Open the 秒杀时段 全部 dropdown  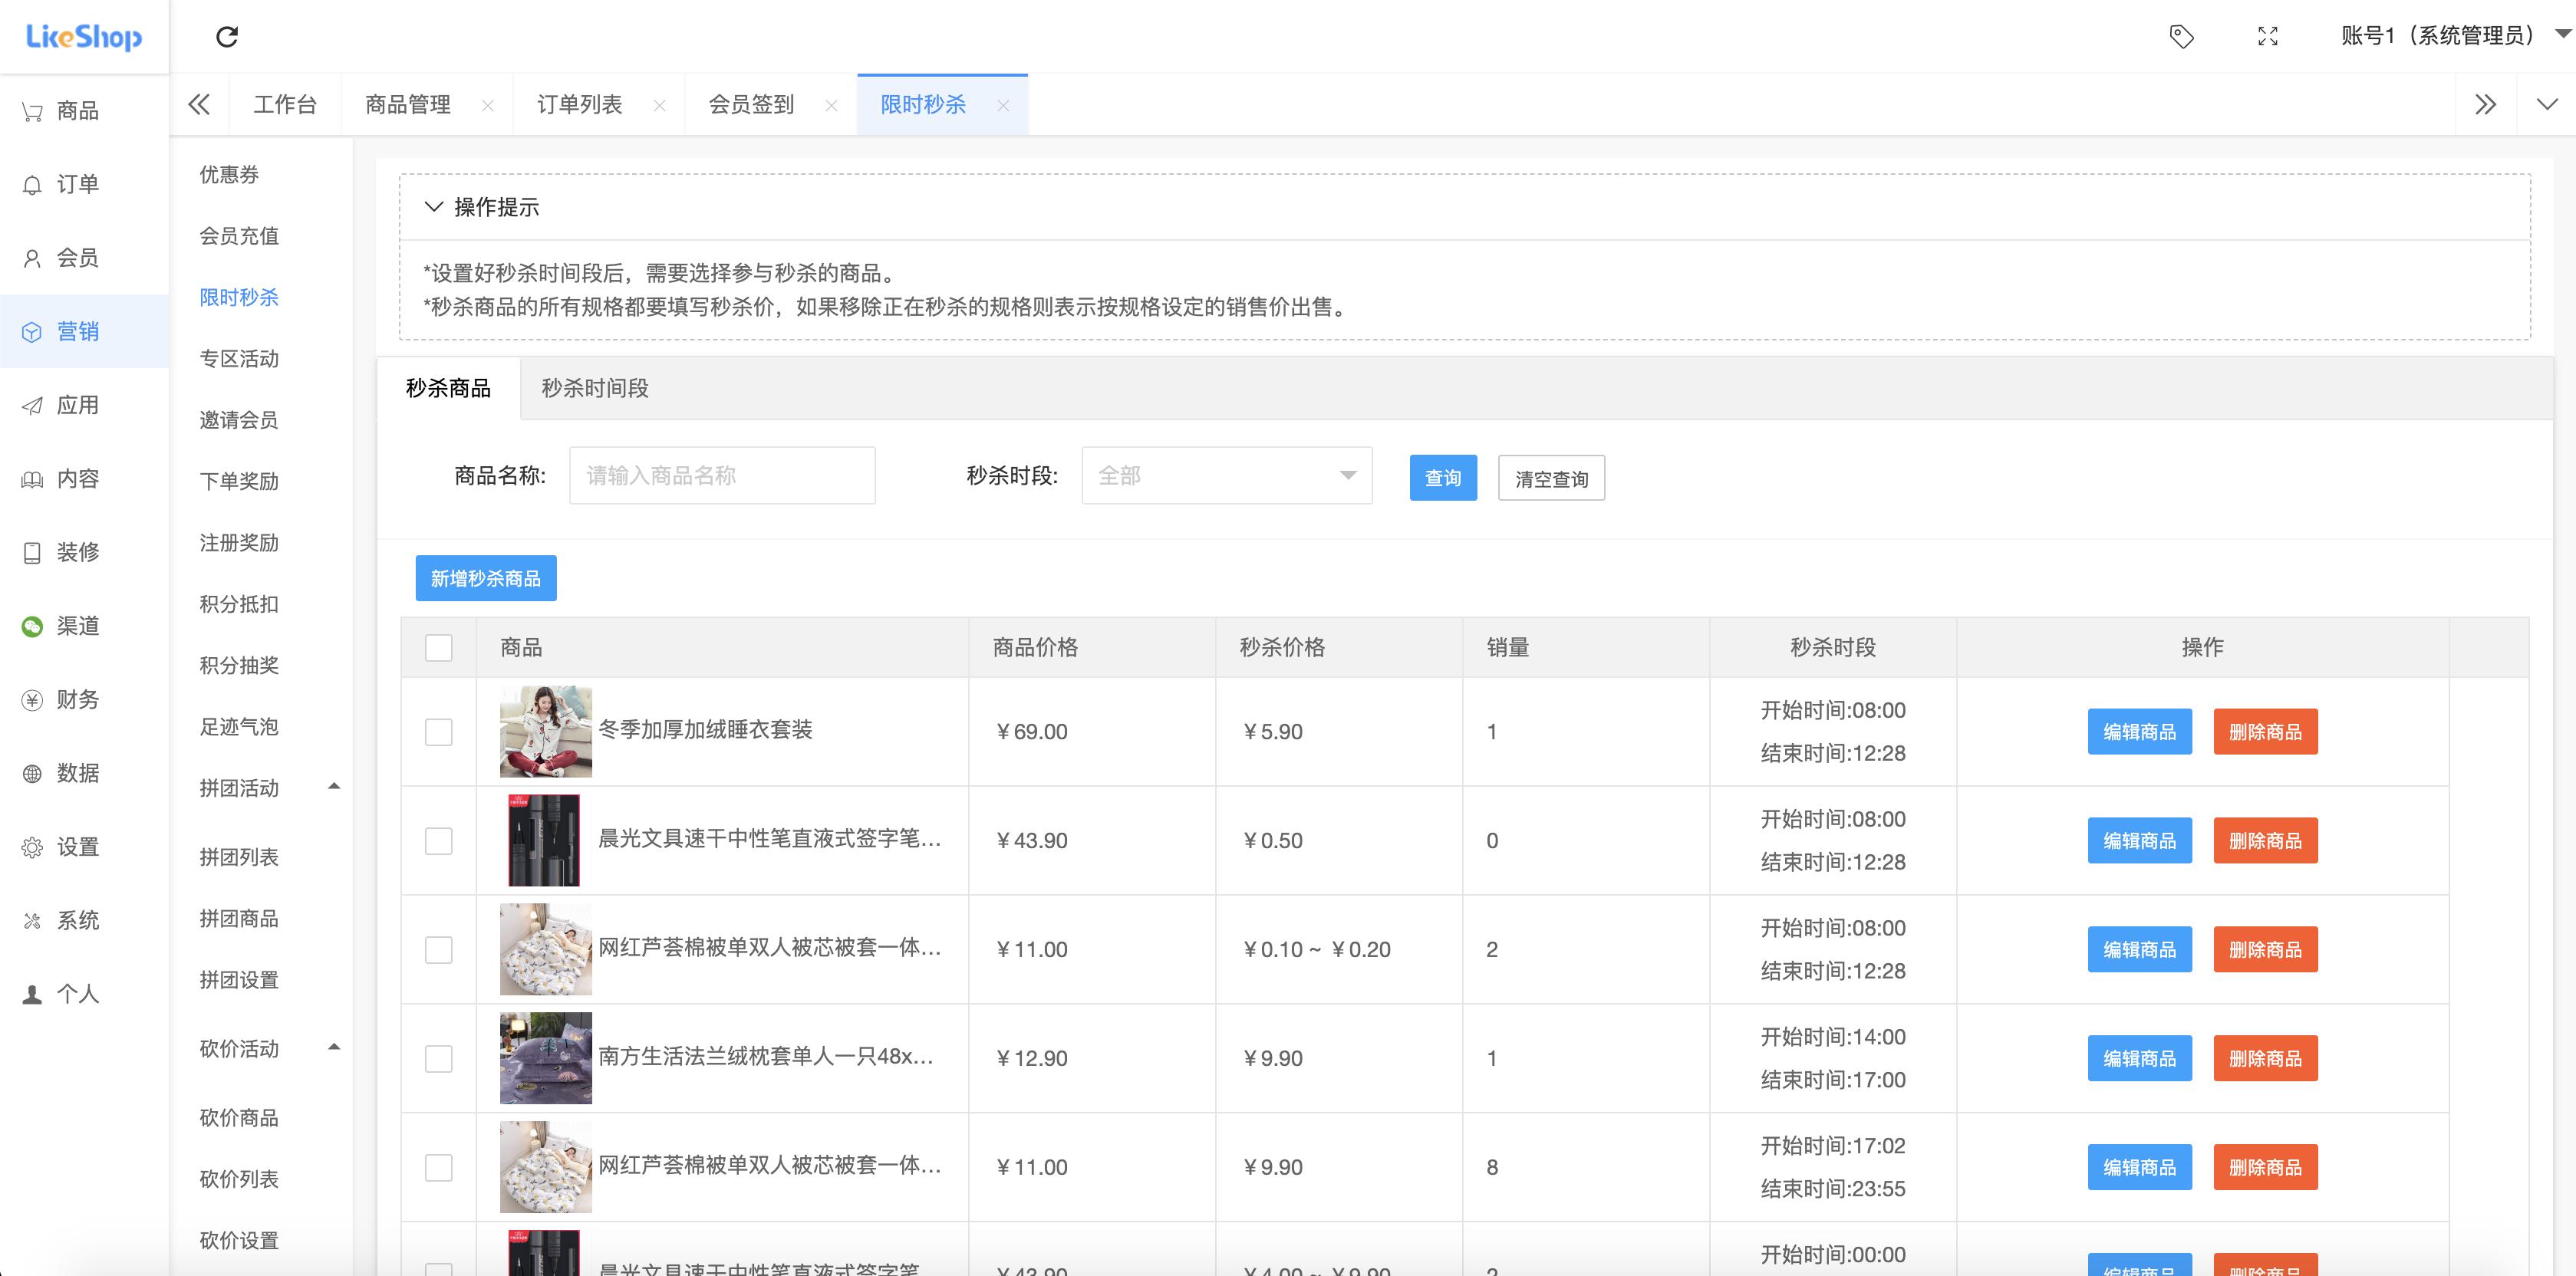1226,476
